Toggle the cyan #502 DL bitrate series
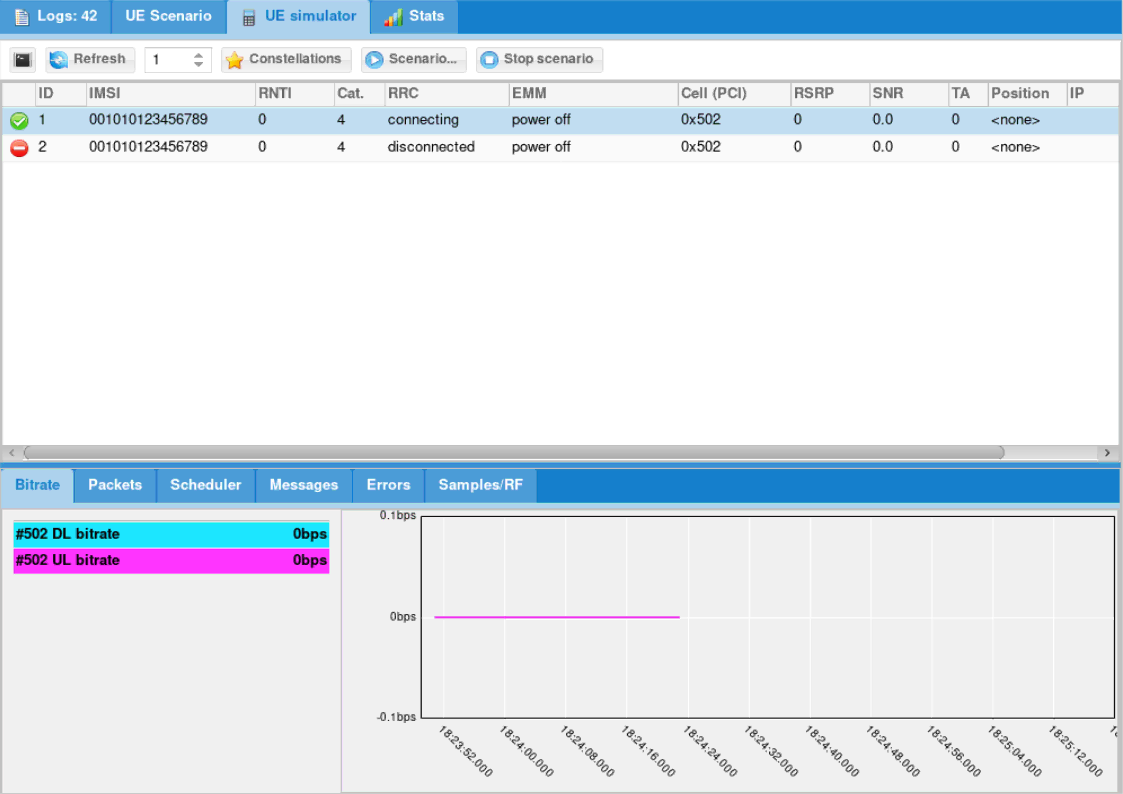 tap(171, 534)
